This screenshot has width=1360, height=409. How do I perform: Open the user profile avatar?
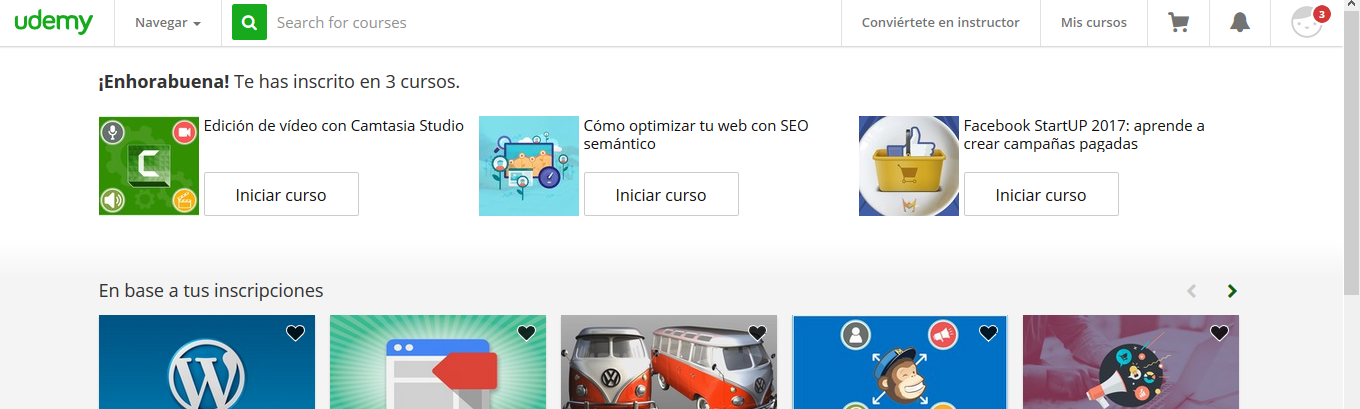(1307, 23)
